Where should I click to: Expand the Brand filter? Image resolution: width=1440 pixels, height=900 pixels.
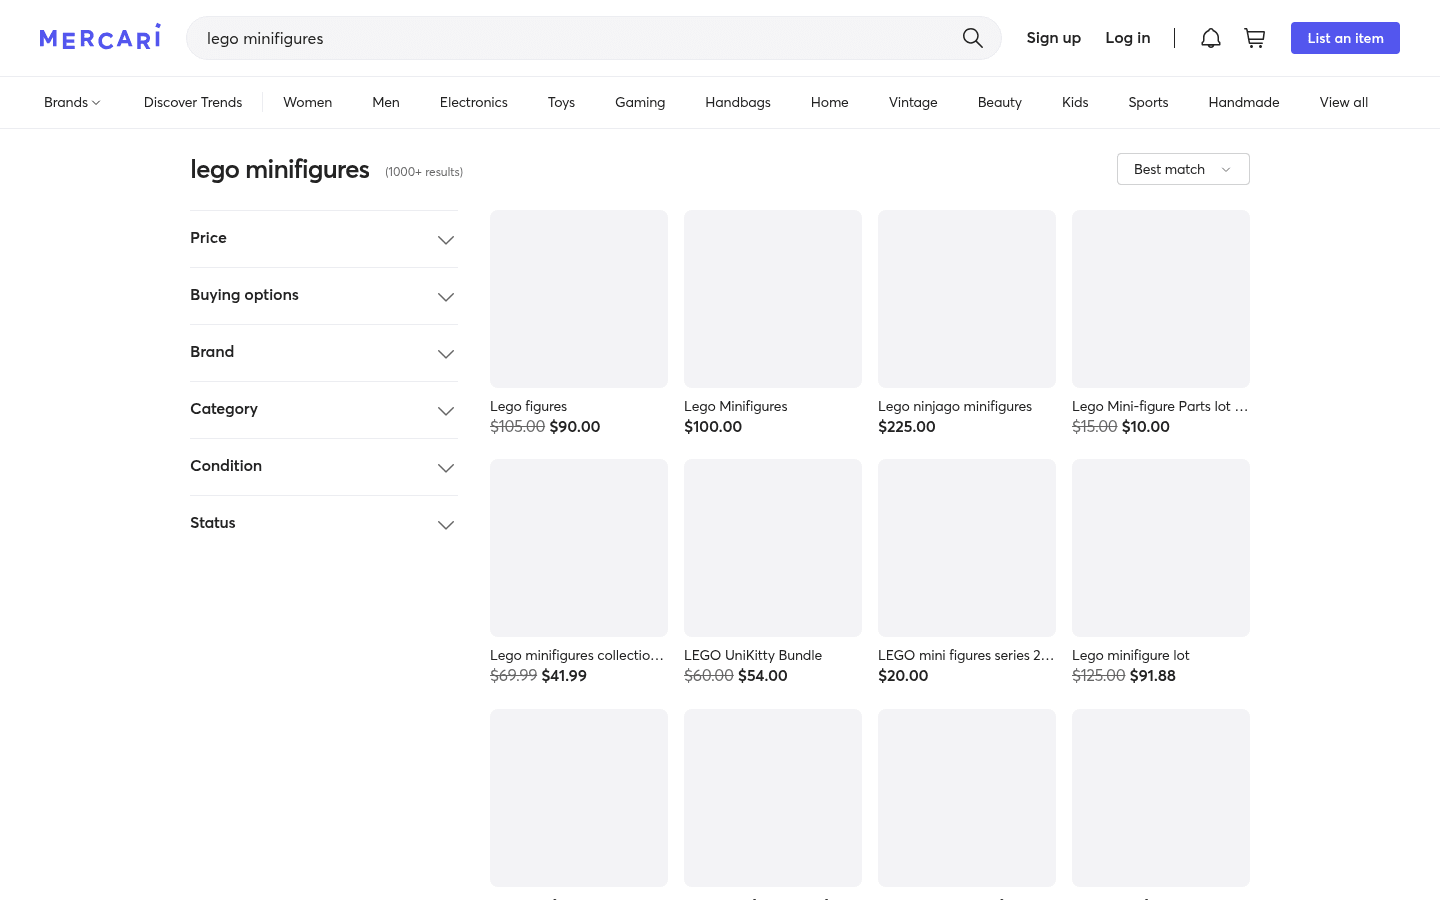[x=324, y=353]
